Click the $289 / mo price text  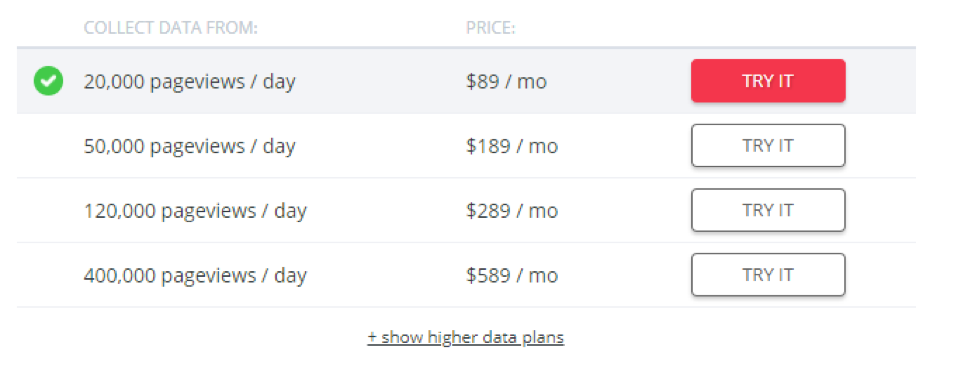pyautogui.click(x=512, y=211)
